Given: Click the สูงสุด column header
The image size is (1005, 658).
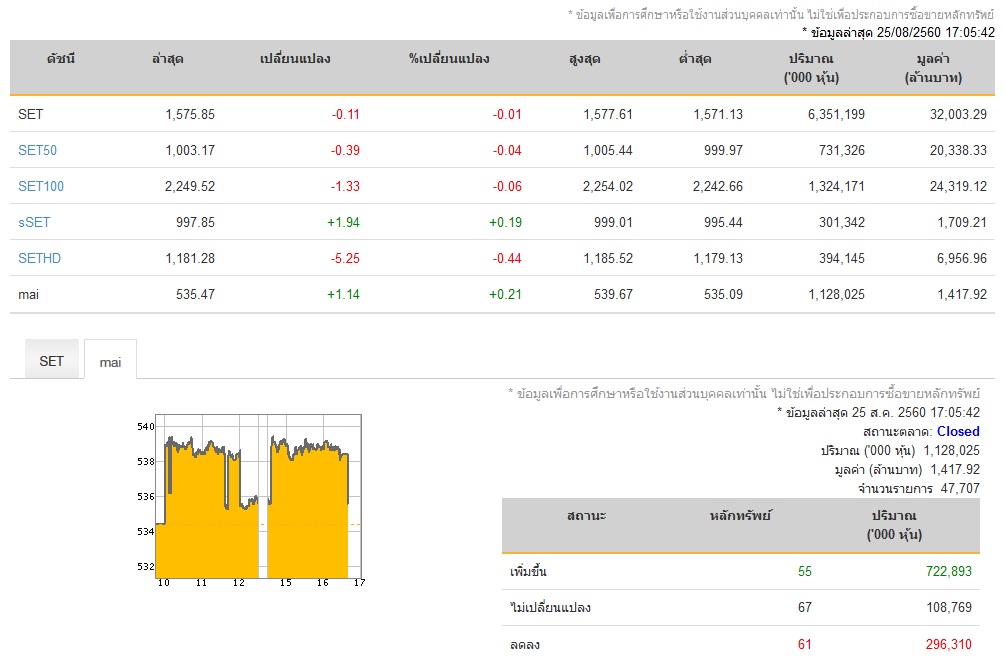Looking at the screenshot, I should pyautogui.click(x=585, y=59).
